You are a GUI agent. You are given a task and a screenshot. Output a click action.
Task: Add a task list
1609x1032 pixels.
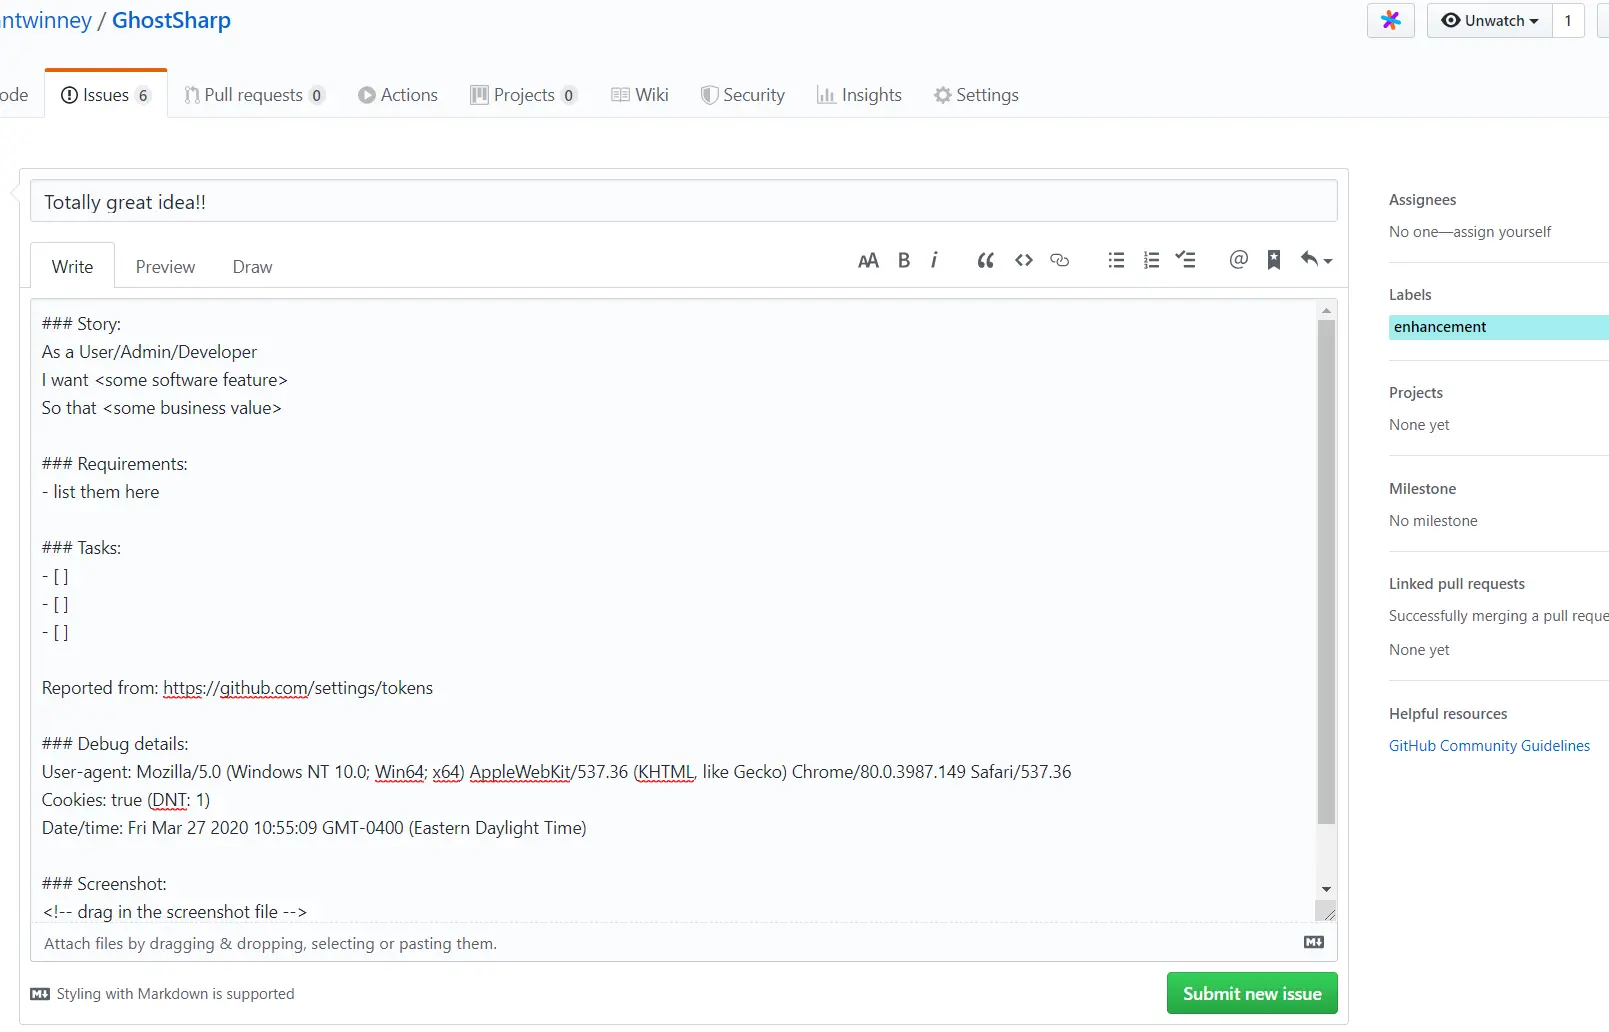pyautogui.click(x=1185, y=260)
